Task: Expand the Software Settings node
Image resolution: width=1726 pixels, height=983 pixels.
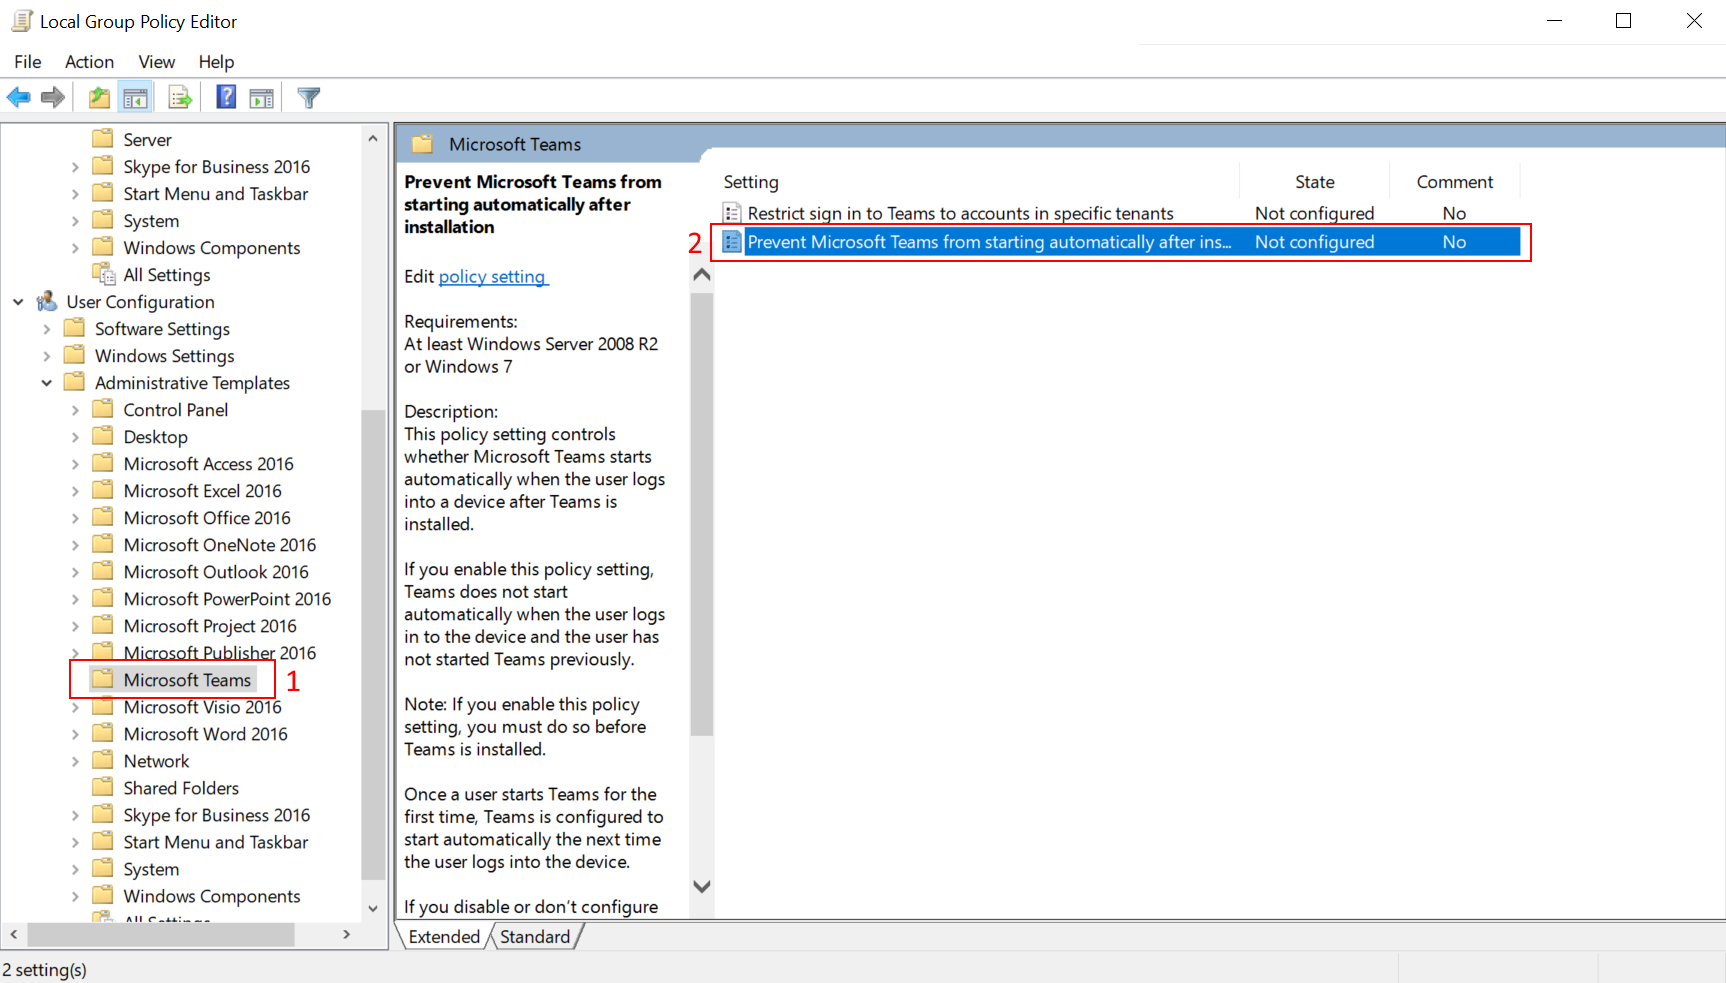Action: pos(46,329)
